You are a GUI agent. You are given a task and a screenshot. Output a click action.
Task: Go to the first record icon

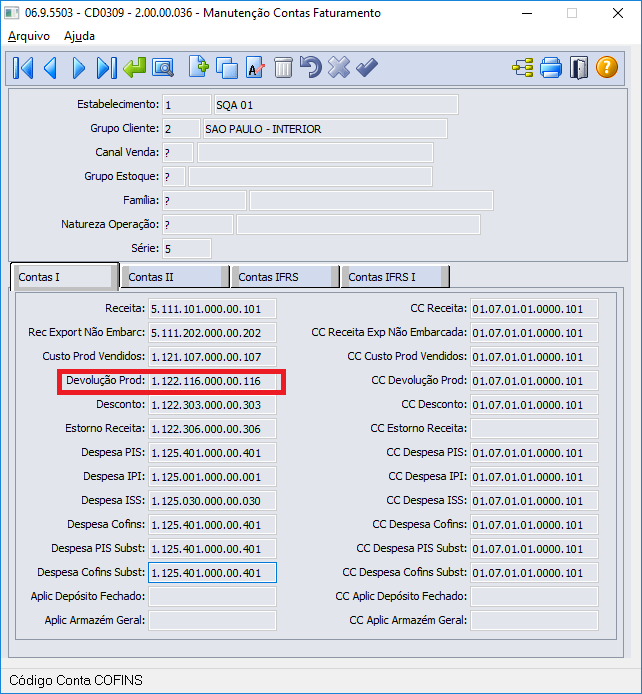(x=23, y=68)
